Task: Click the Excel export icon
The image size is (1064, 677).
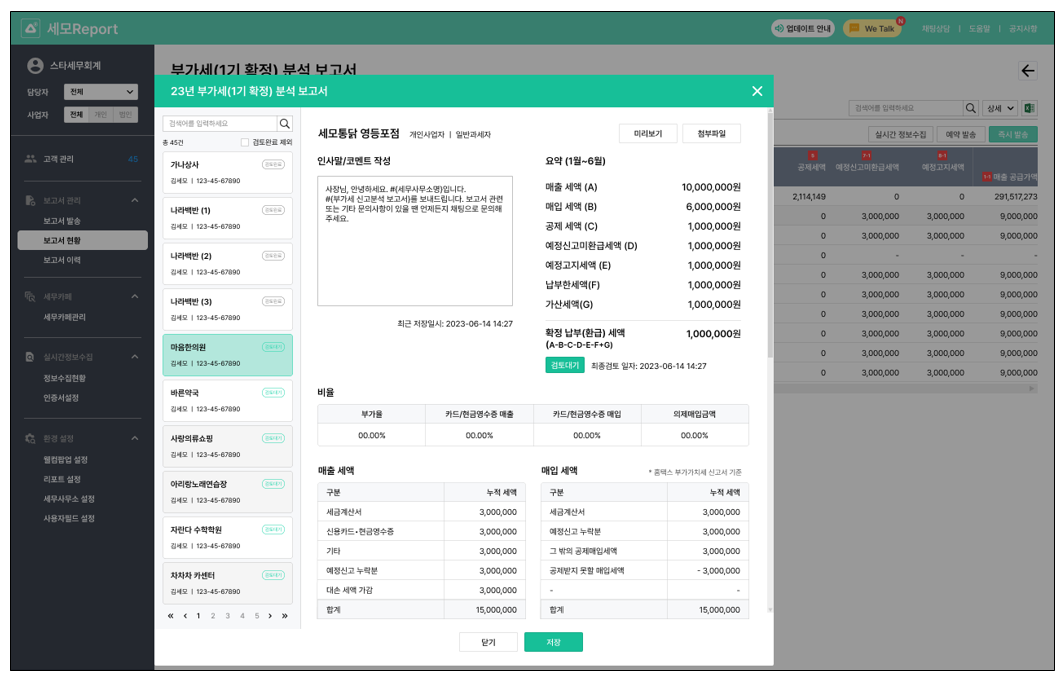Action: tap(1029, 108)
